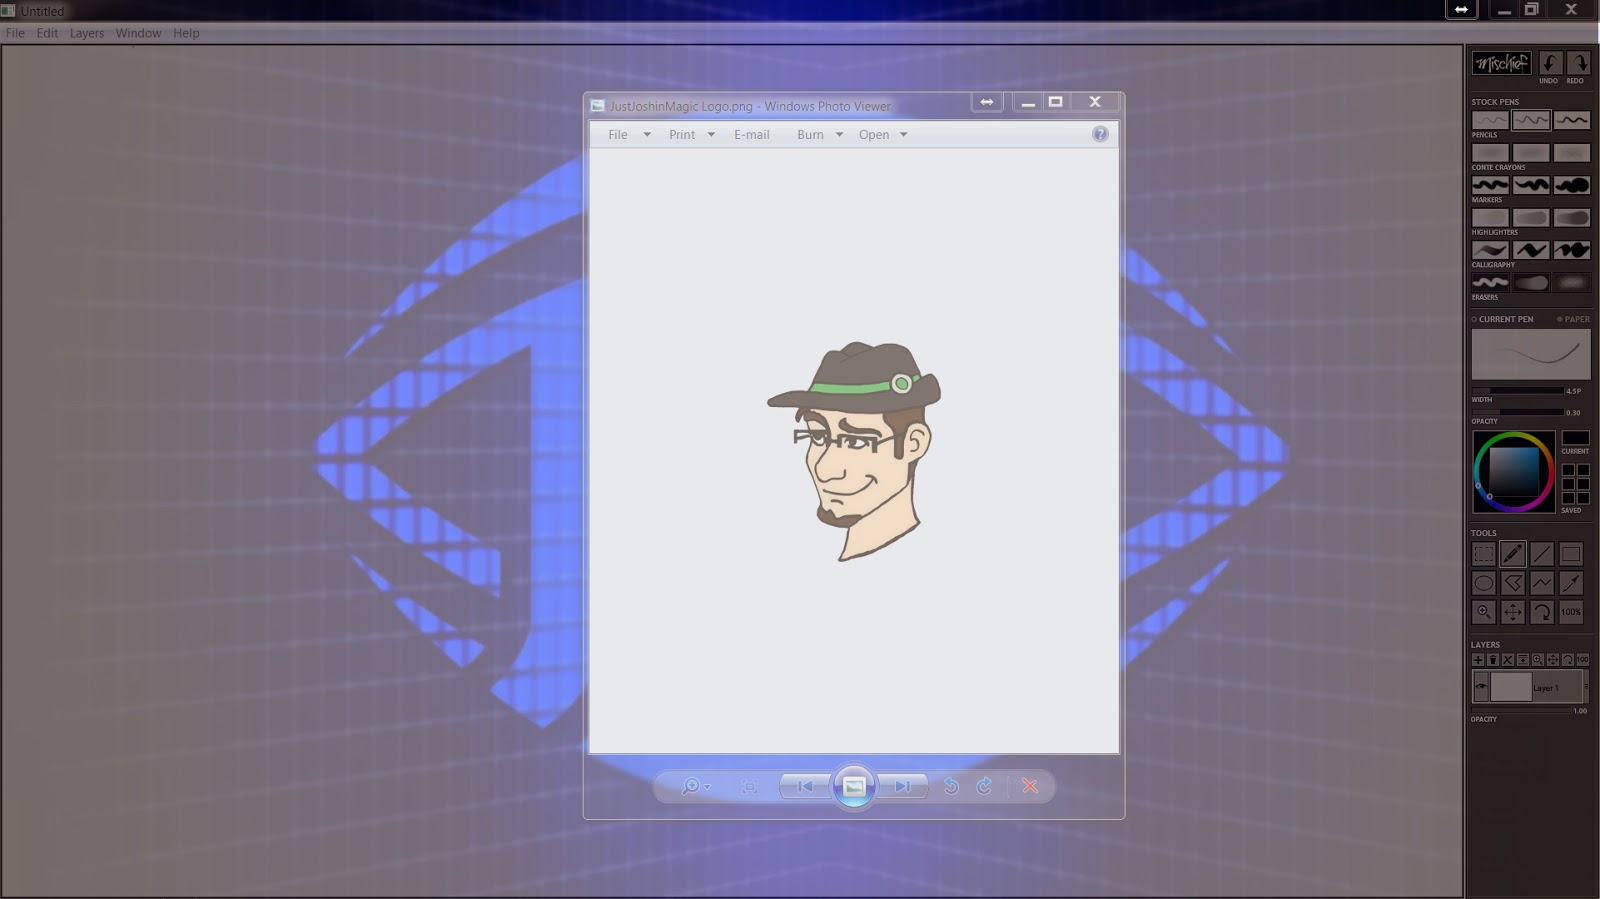Select the wavy-stroke eraser in Erasers row

(x=1490, y=283)
